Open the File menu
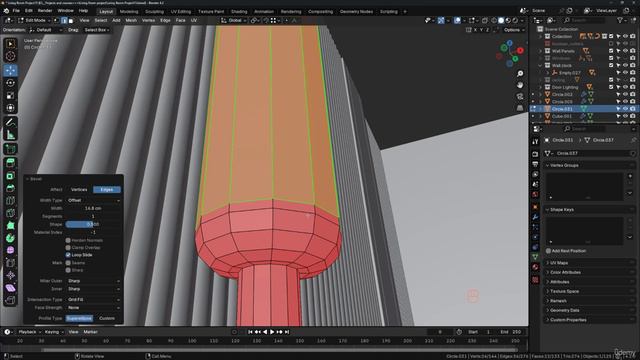The width and height of the screenshot is (640, 360). pyautogui.click(x=16, y=11)
